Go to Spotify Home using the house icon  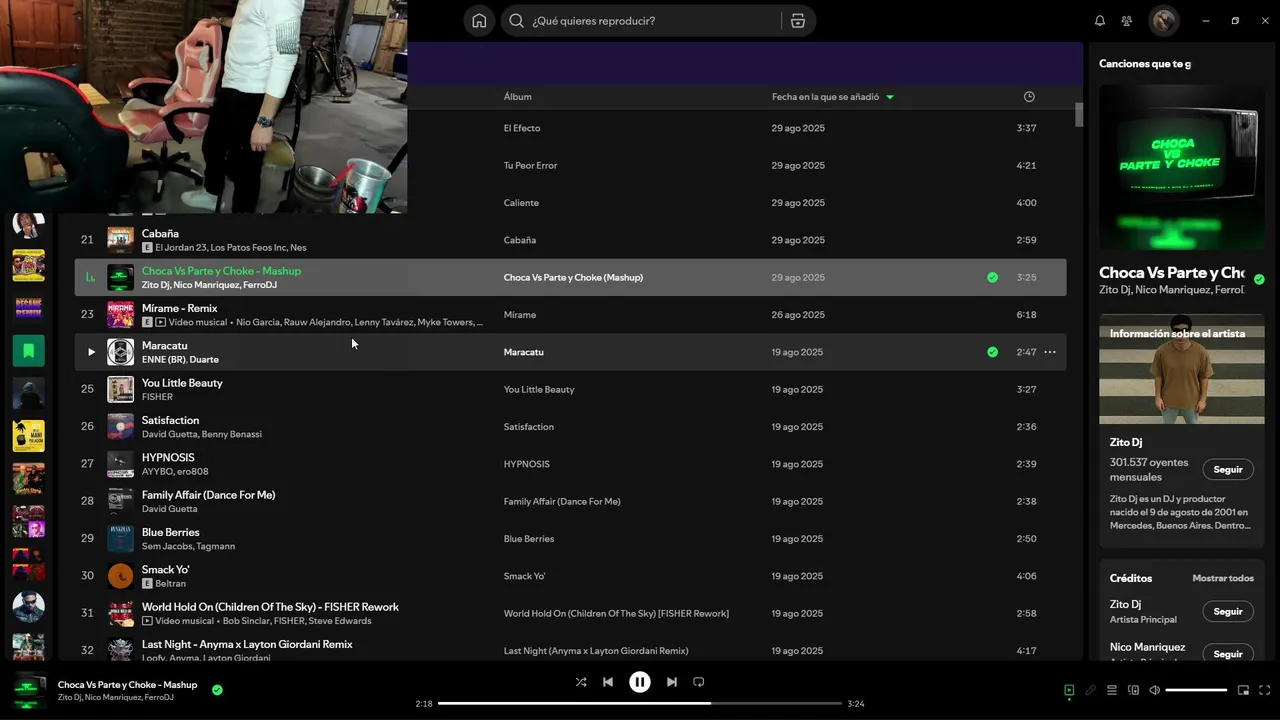(480, 21)
